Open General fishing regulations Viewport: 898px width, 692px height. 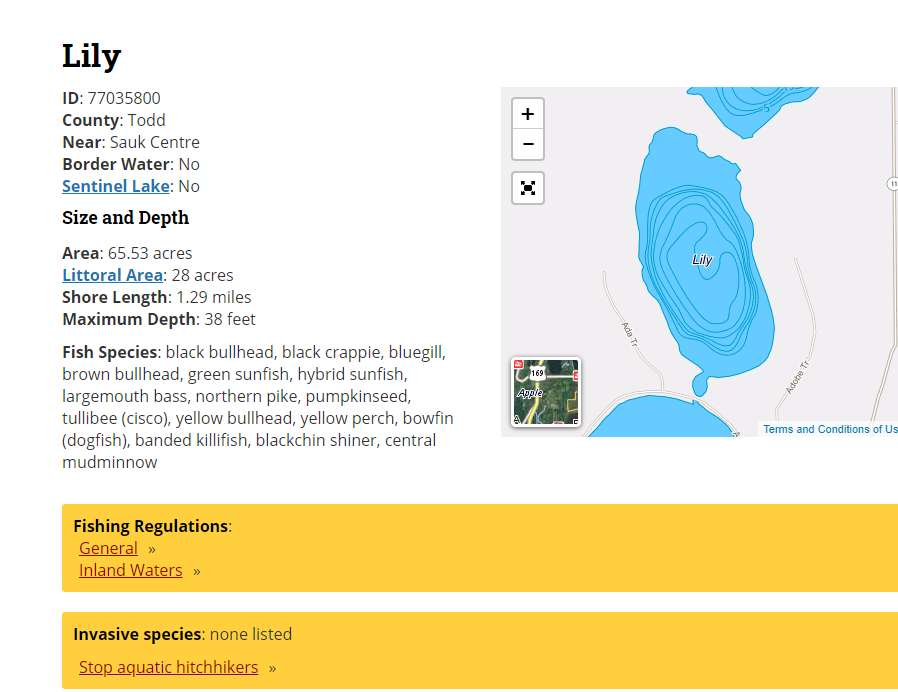(x=108, y=548)
